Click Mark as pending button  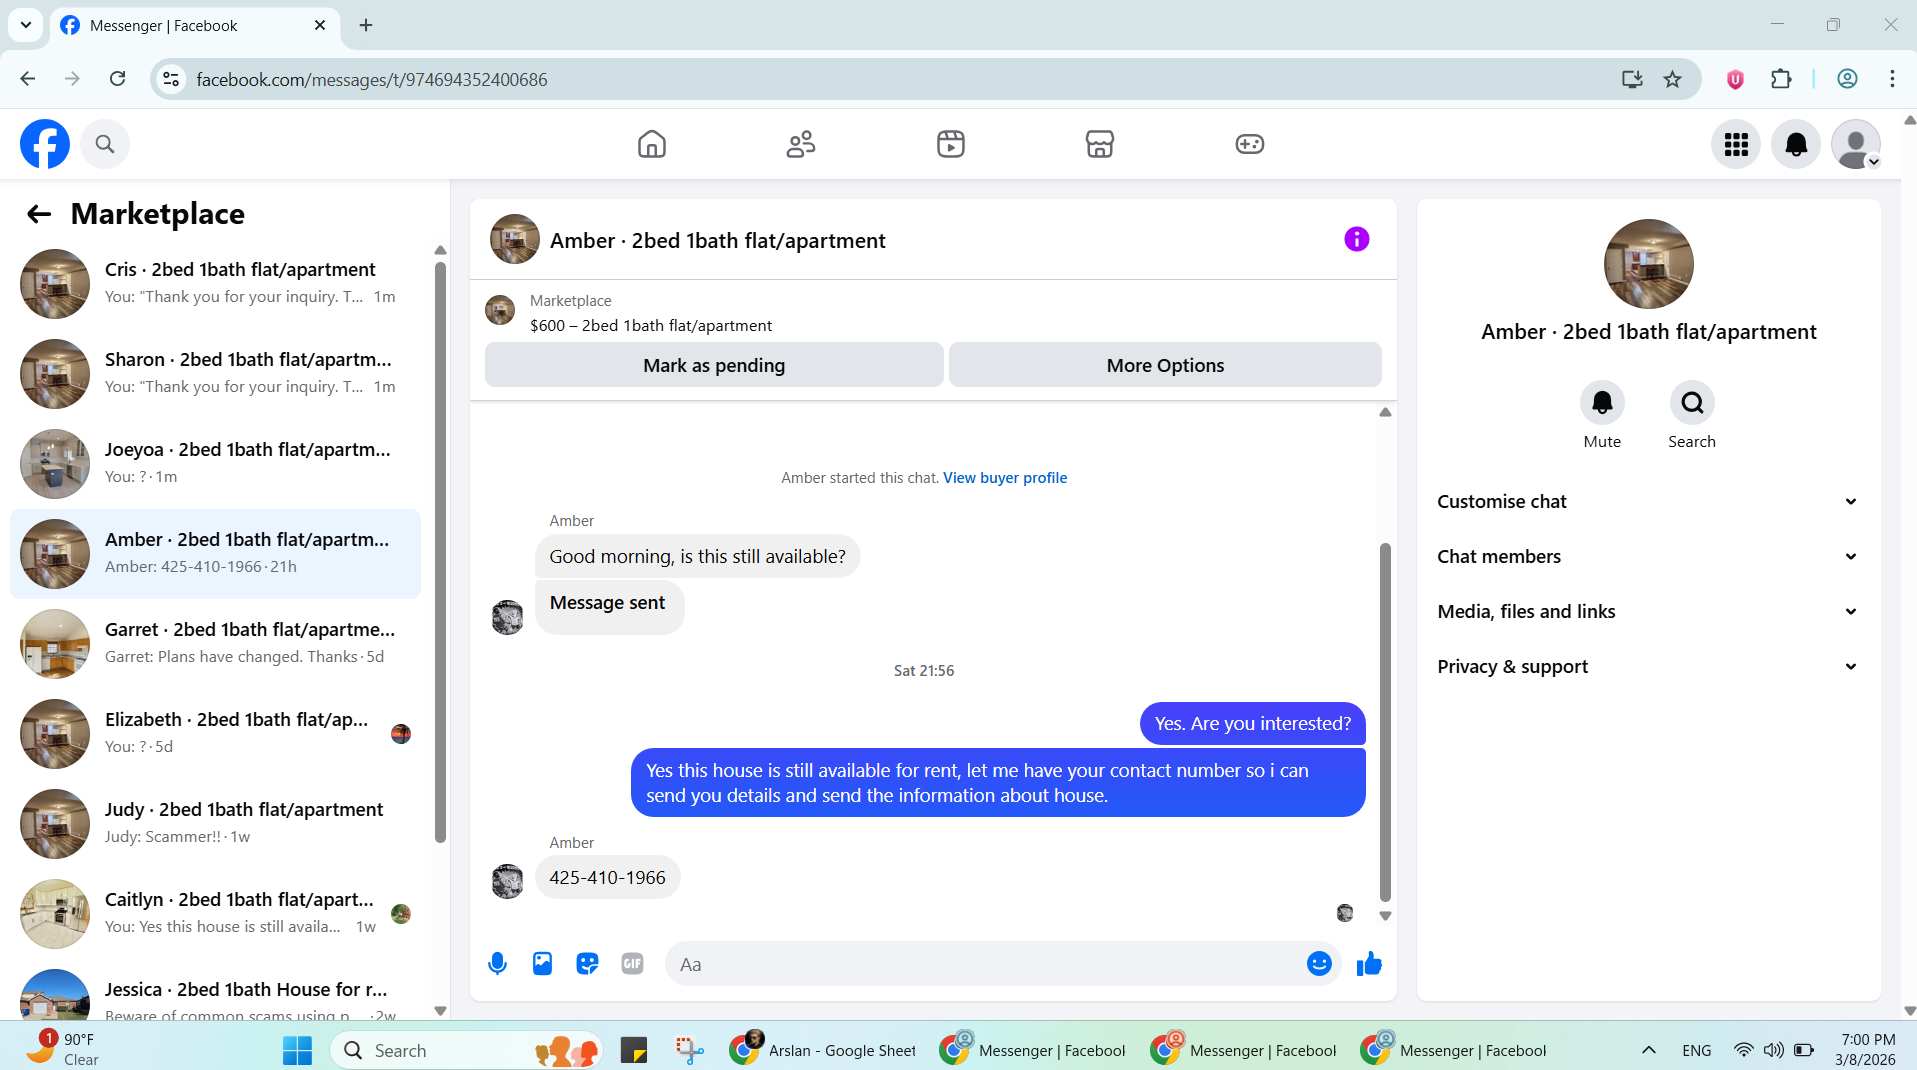[x=714, y=365]
